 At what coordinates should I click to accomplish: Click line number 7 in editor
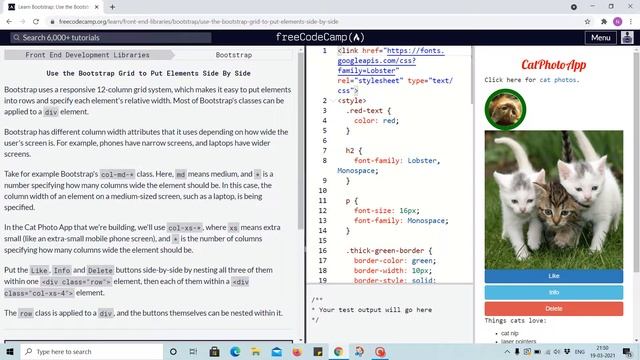coord(324,151)
